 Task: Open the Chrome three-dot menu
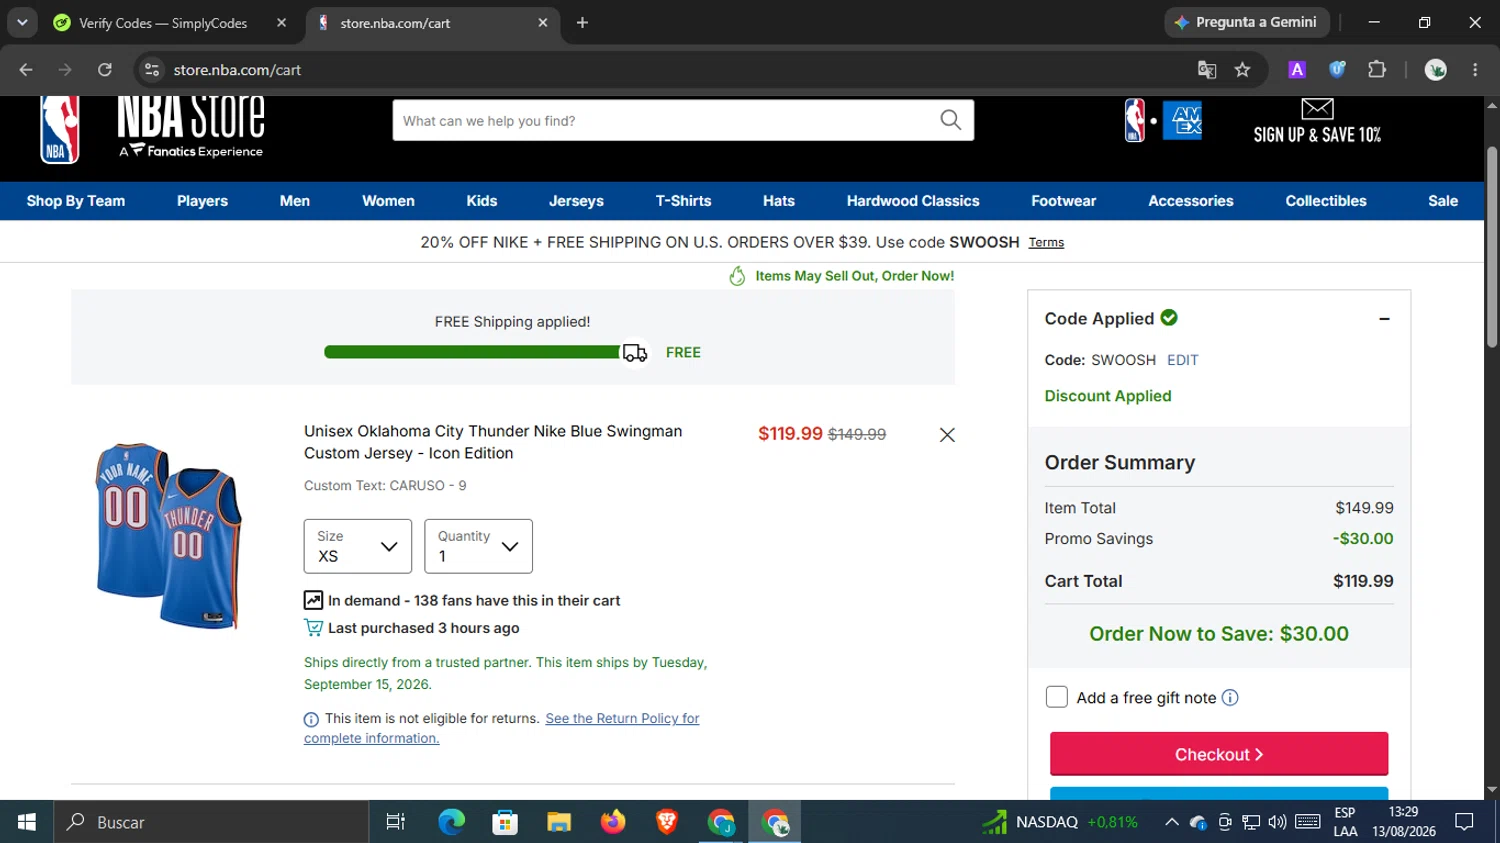(1475, 70)
